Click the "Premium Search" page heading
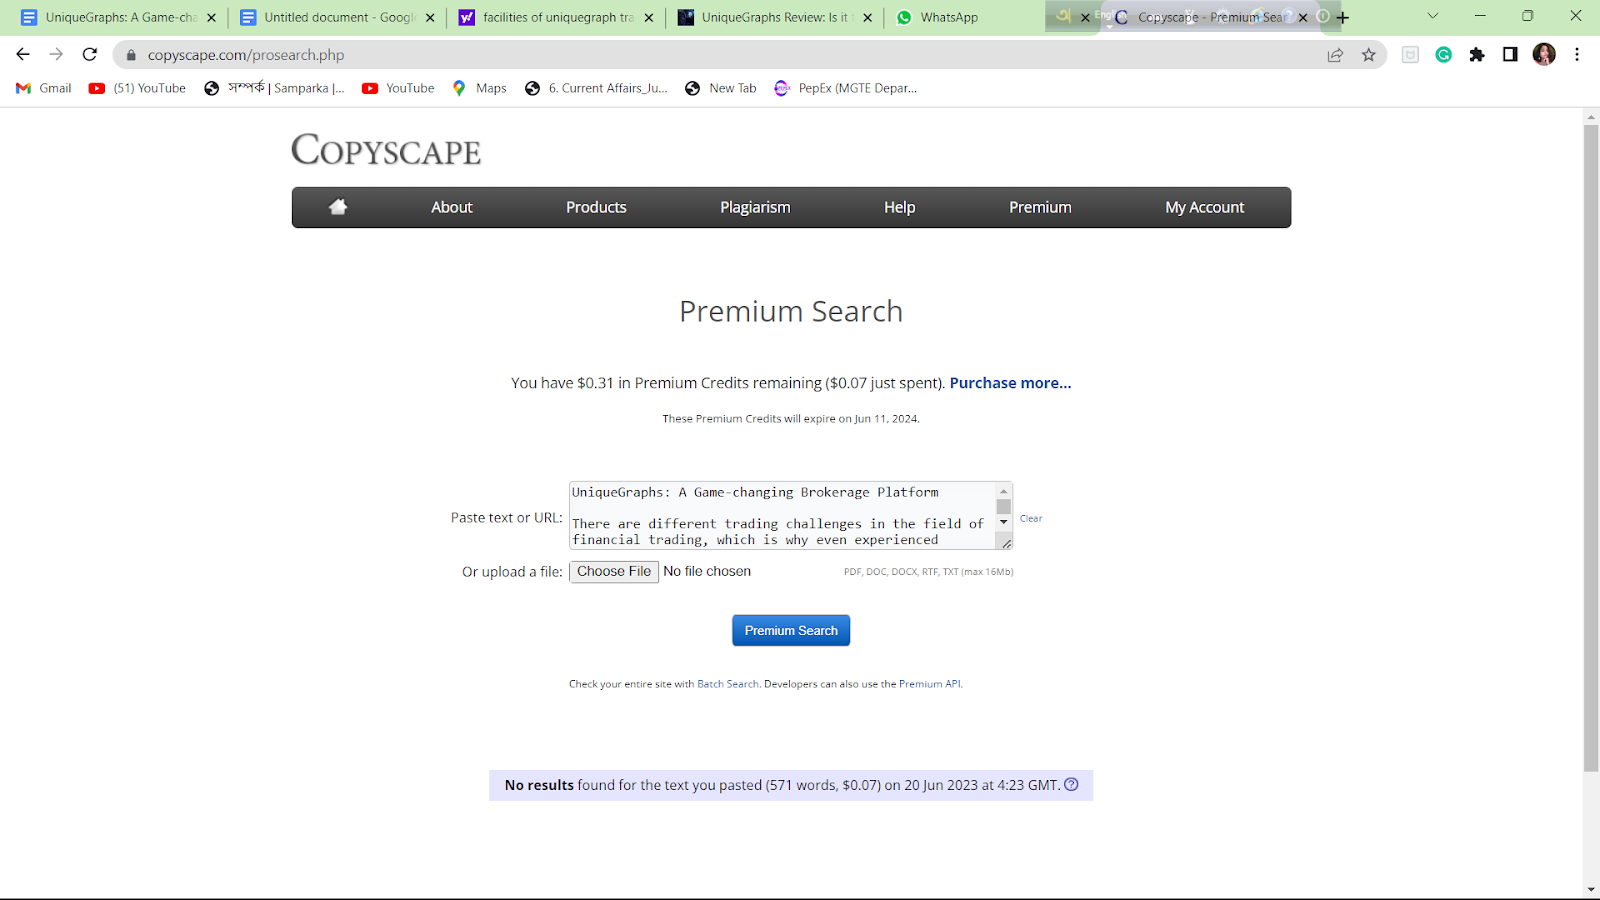Screen dimensions: 1600x900 point(791,311)
